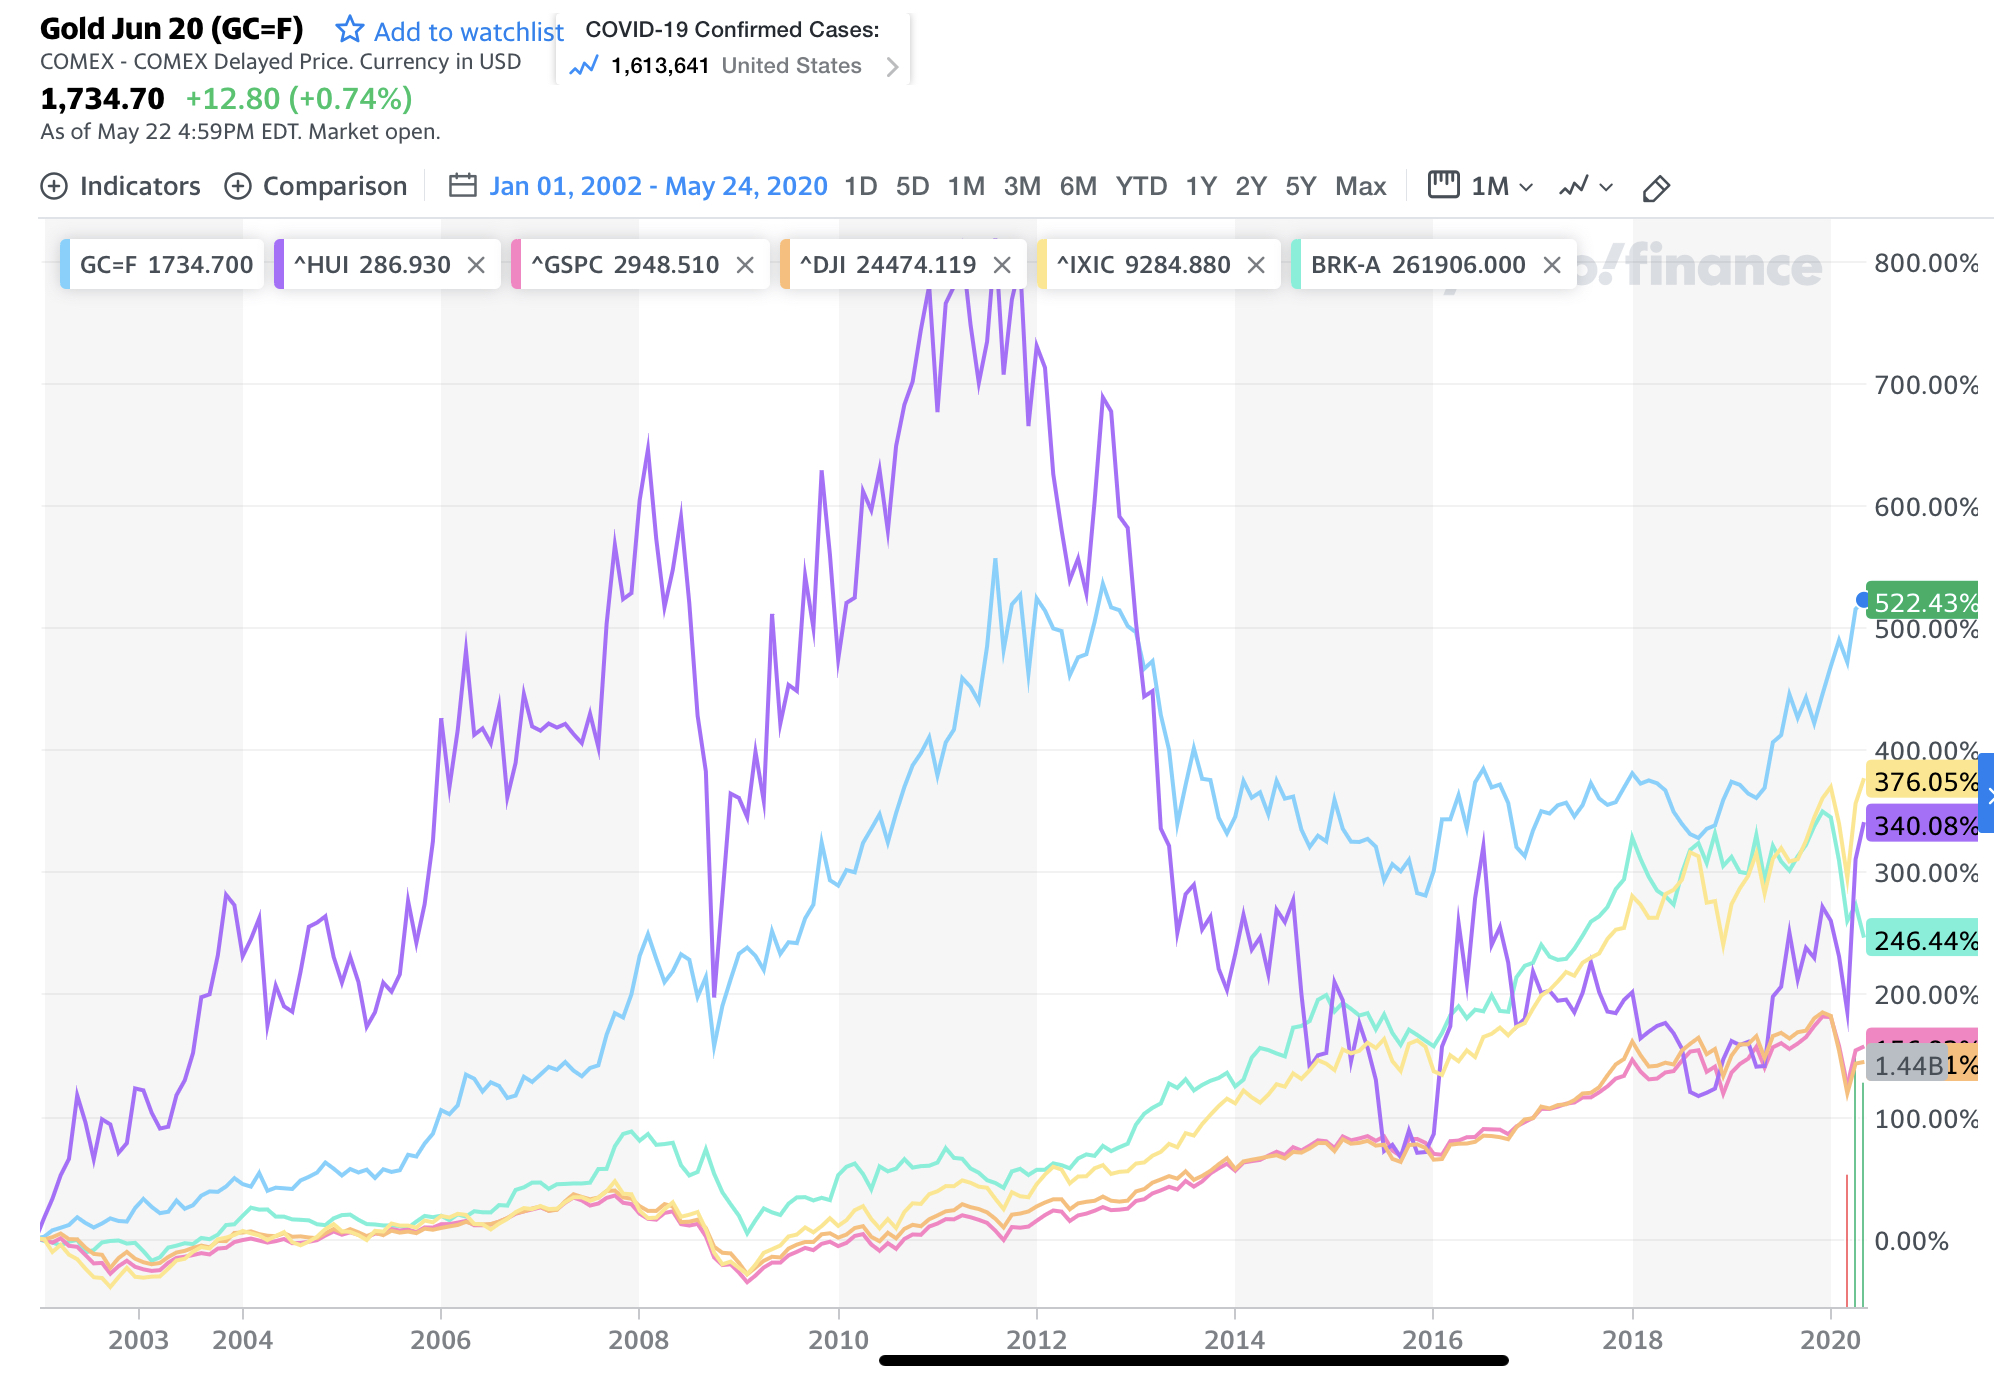Click the interval ruler icon

1443,185
